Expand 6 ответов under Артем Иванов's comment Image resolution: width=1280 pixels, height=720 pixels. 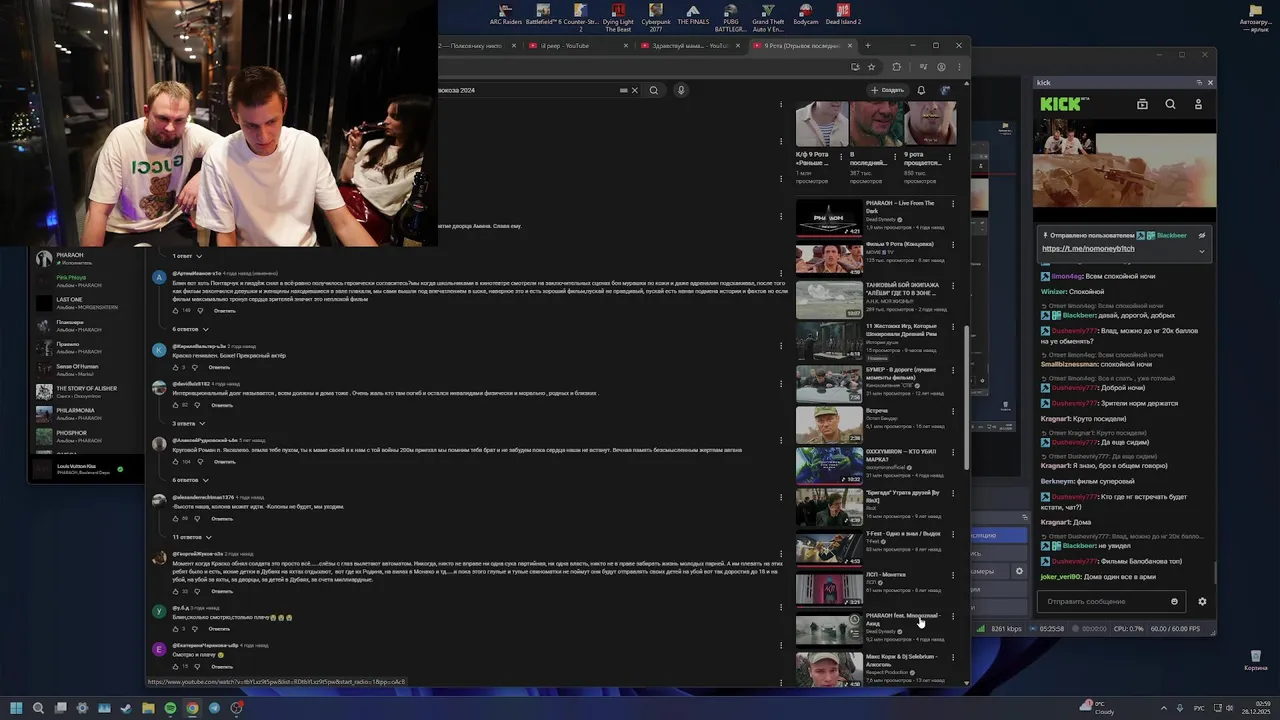click(190, 329)
